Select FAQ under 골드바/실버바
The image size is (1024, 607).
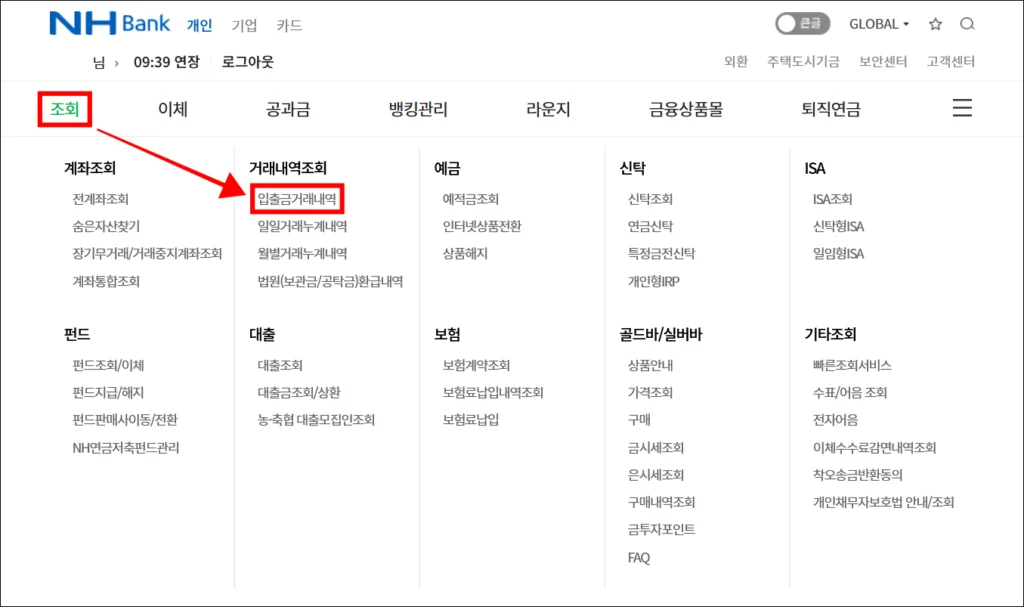(638, 558)
